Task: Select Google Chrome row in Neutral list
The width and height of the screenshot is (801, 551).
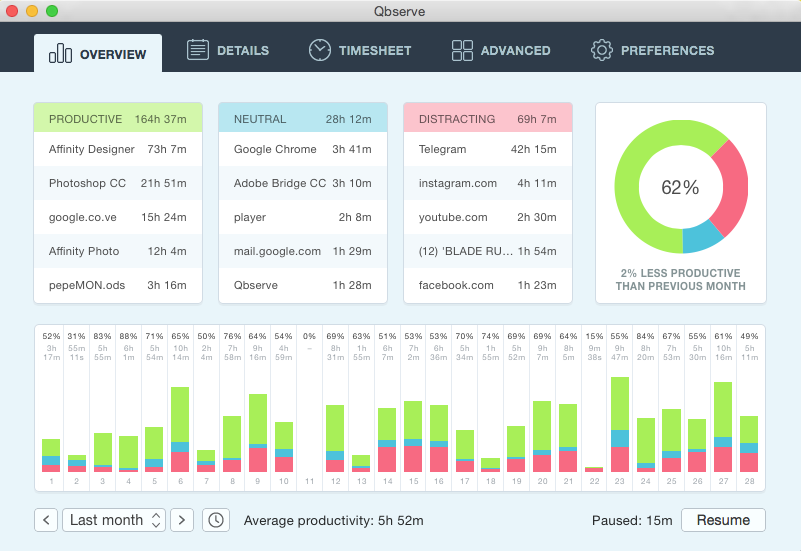Action: coord(302,149)
